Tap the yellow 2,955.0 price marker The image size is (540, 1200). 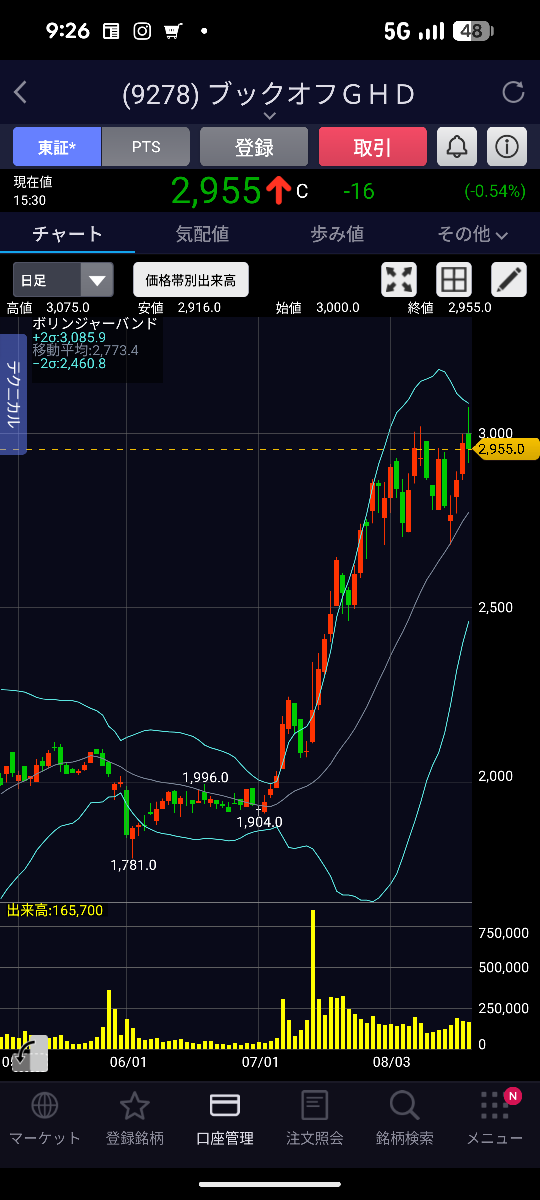click(x=508, y=449)
